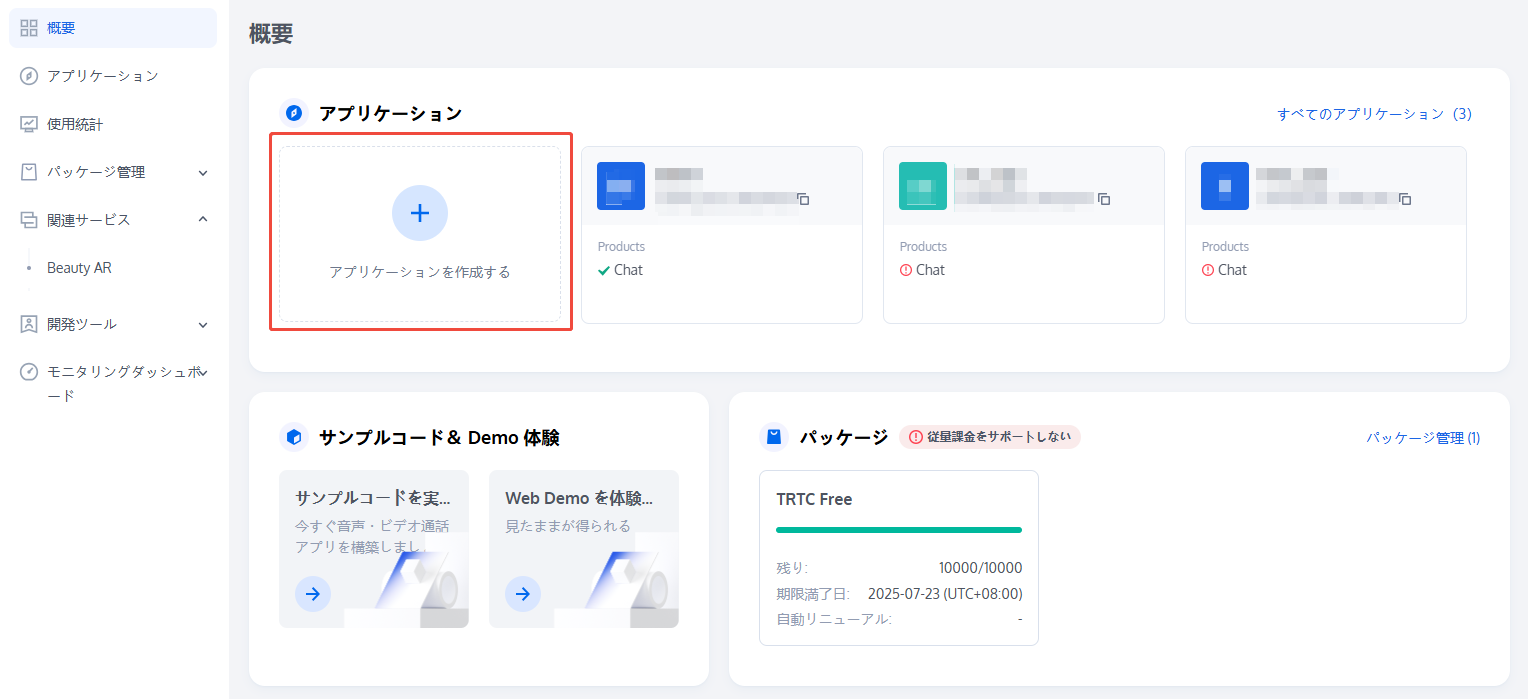The image size is (1528, 699).
Task: Select the 概要 sidebar menu item
Action: (61, 28)
